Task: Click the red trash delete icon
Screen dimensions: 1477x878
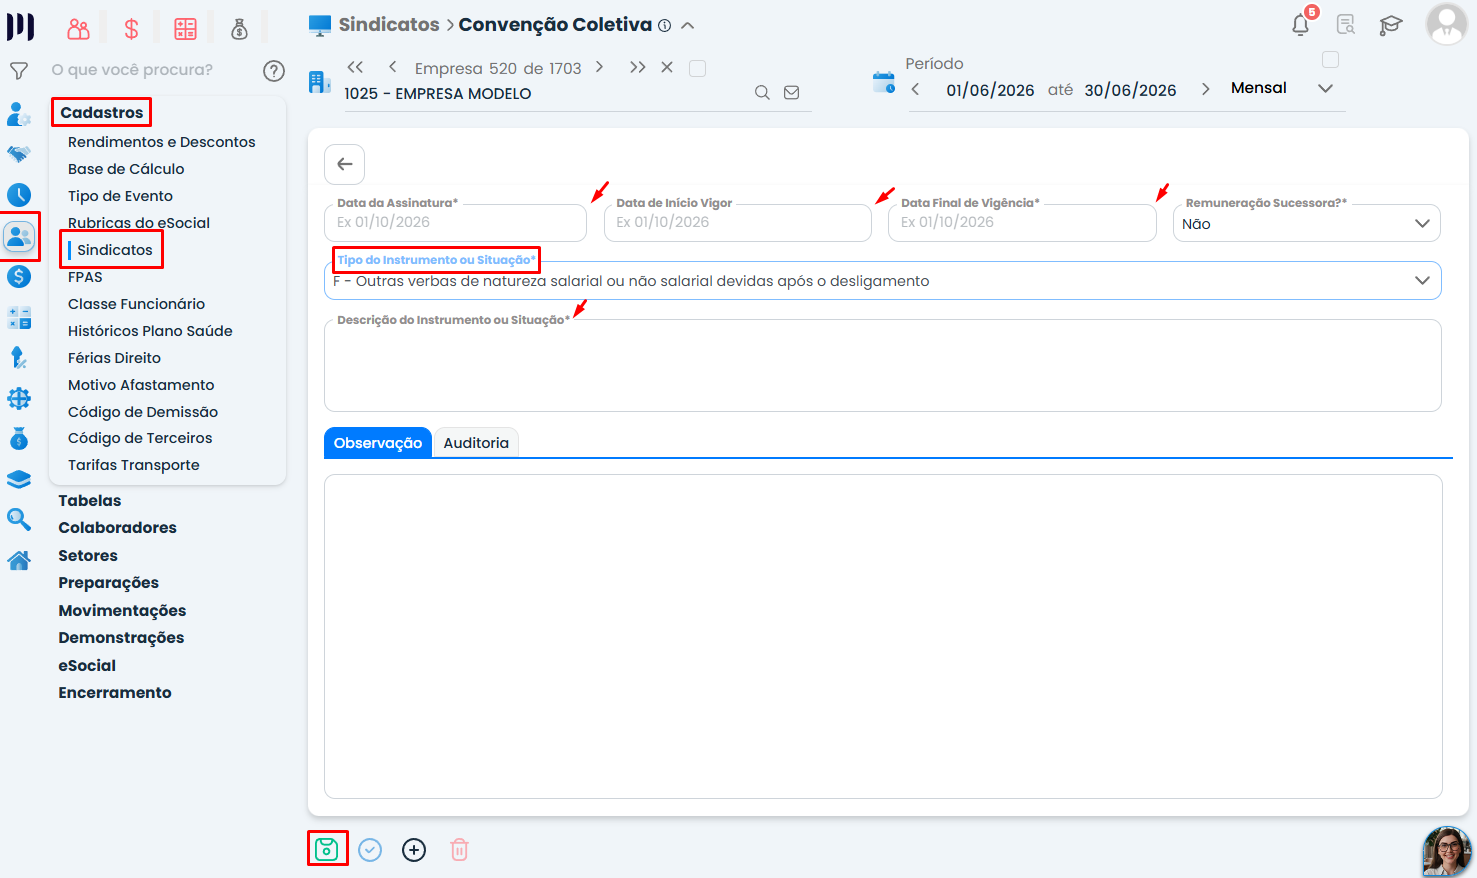Action: (459, 850)
